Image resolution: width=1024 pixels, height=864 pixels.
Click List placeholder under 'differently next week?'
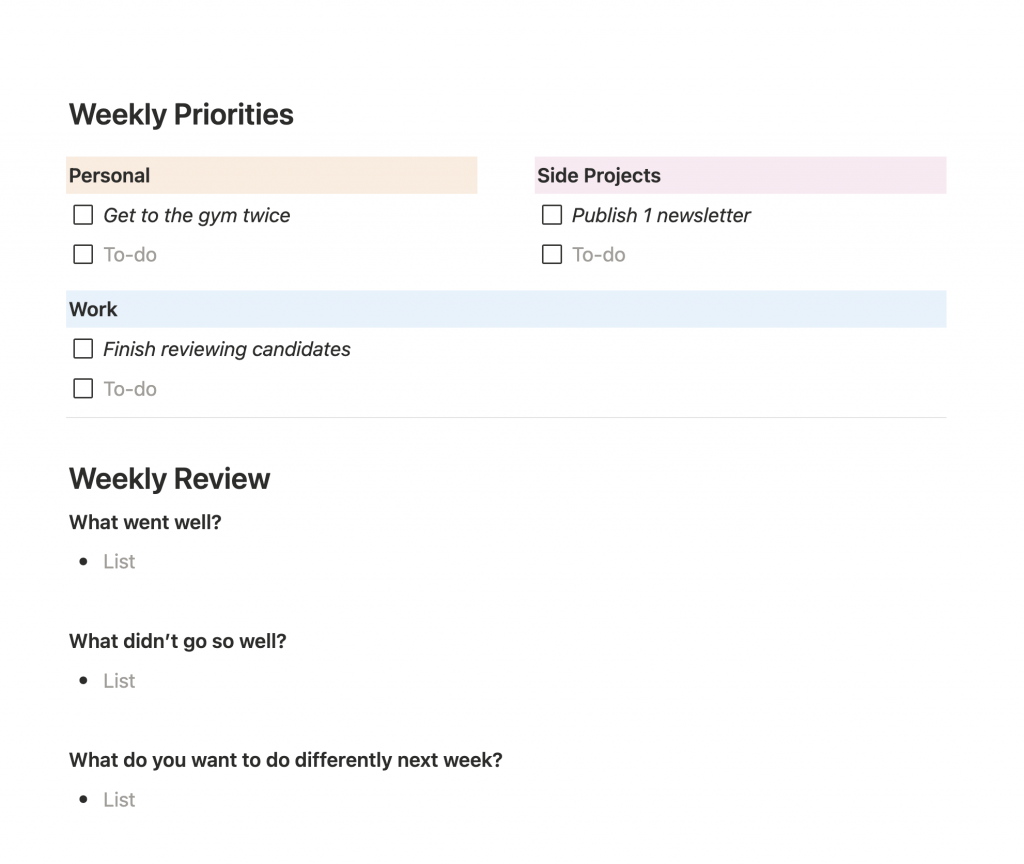[x=119, y=799]
